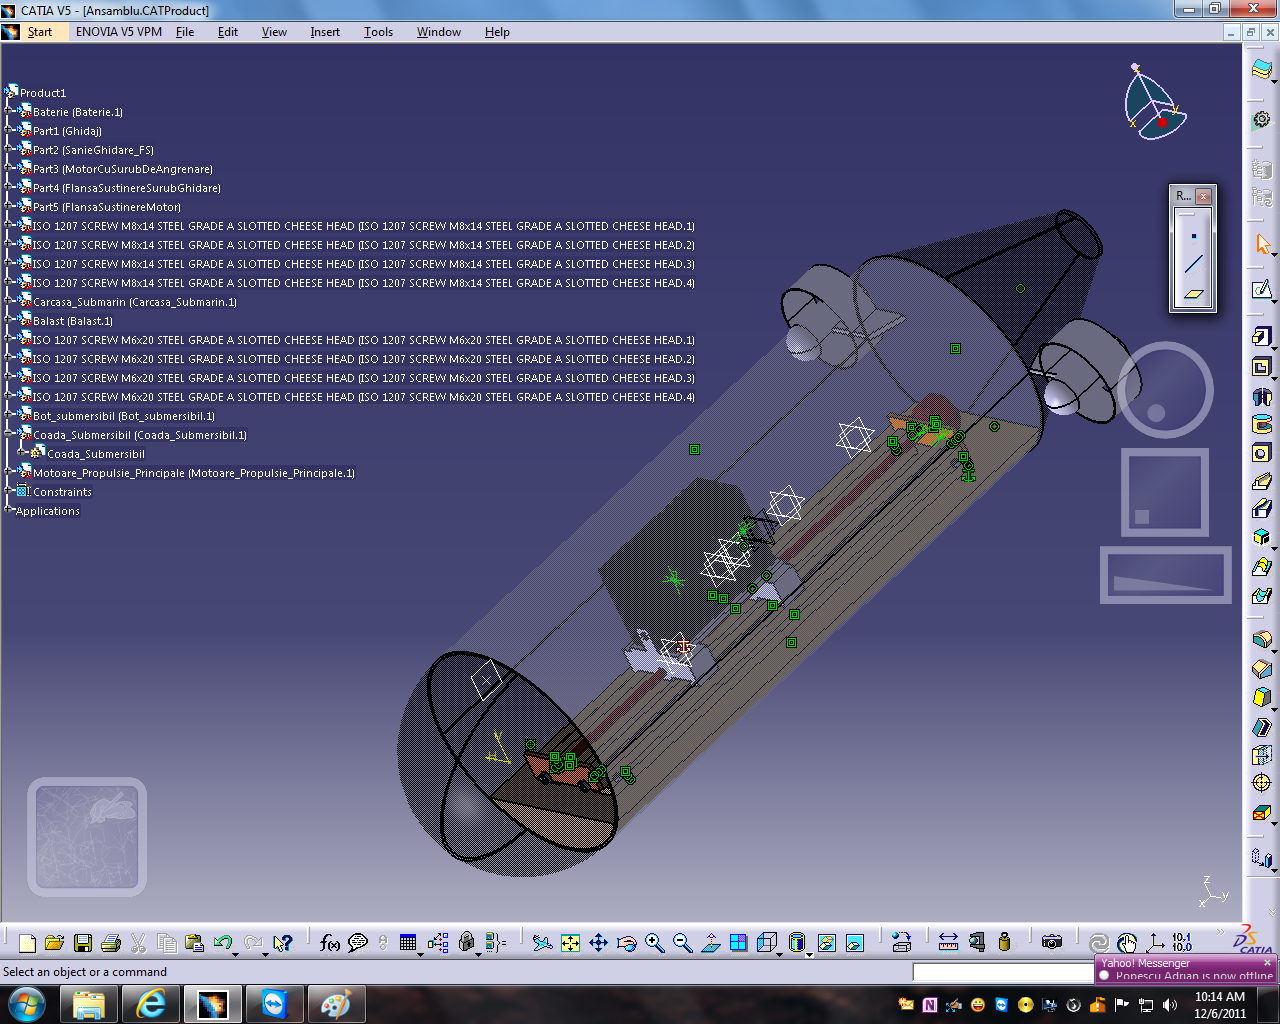
Task: Select the Zoom In tool on the bottom toolbar
Action: pyautogui.click(x=653, y=941)
